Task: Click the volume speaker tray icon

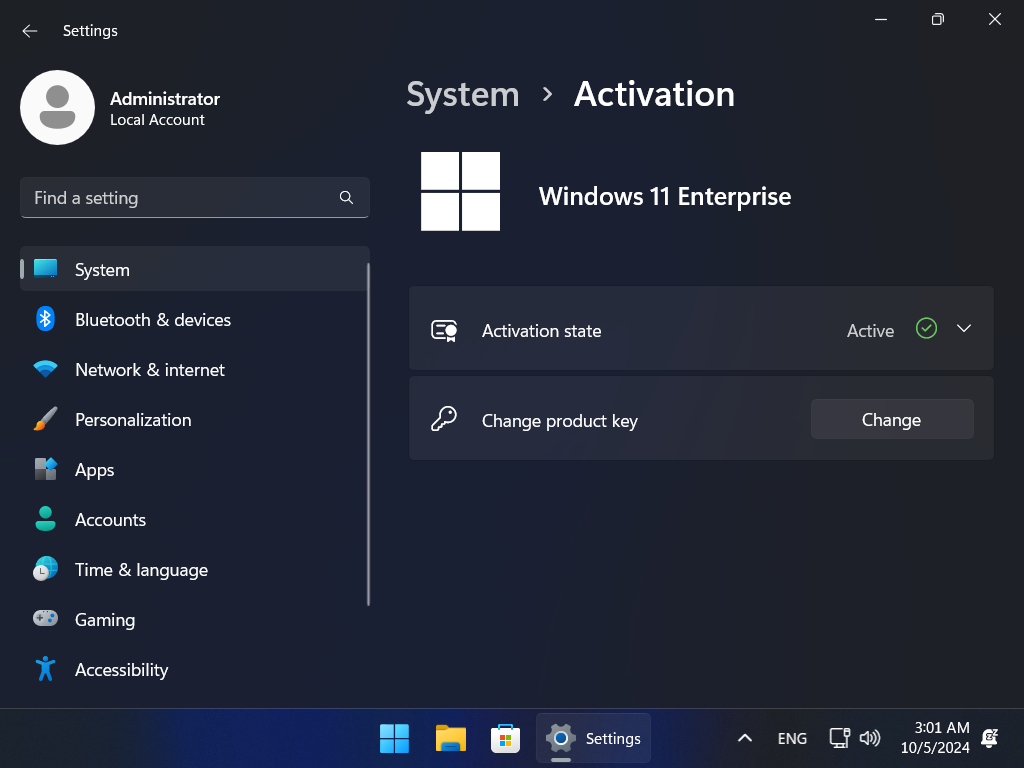Action: point(870,738)
